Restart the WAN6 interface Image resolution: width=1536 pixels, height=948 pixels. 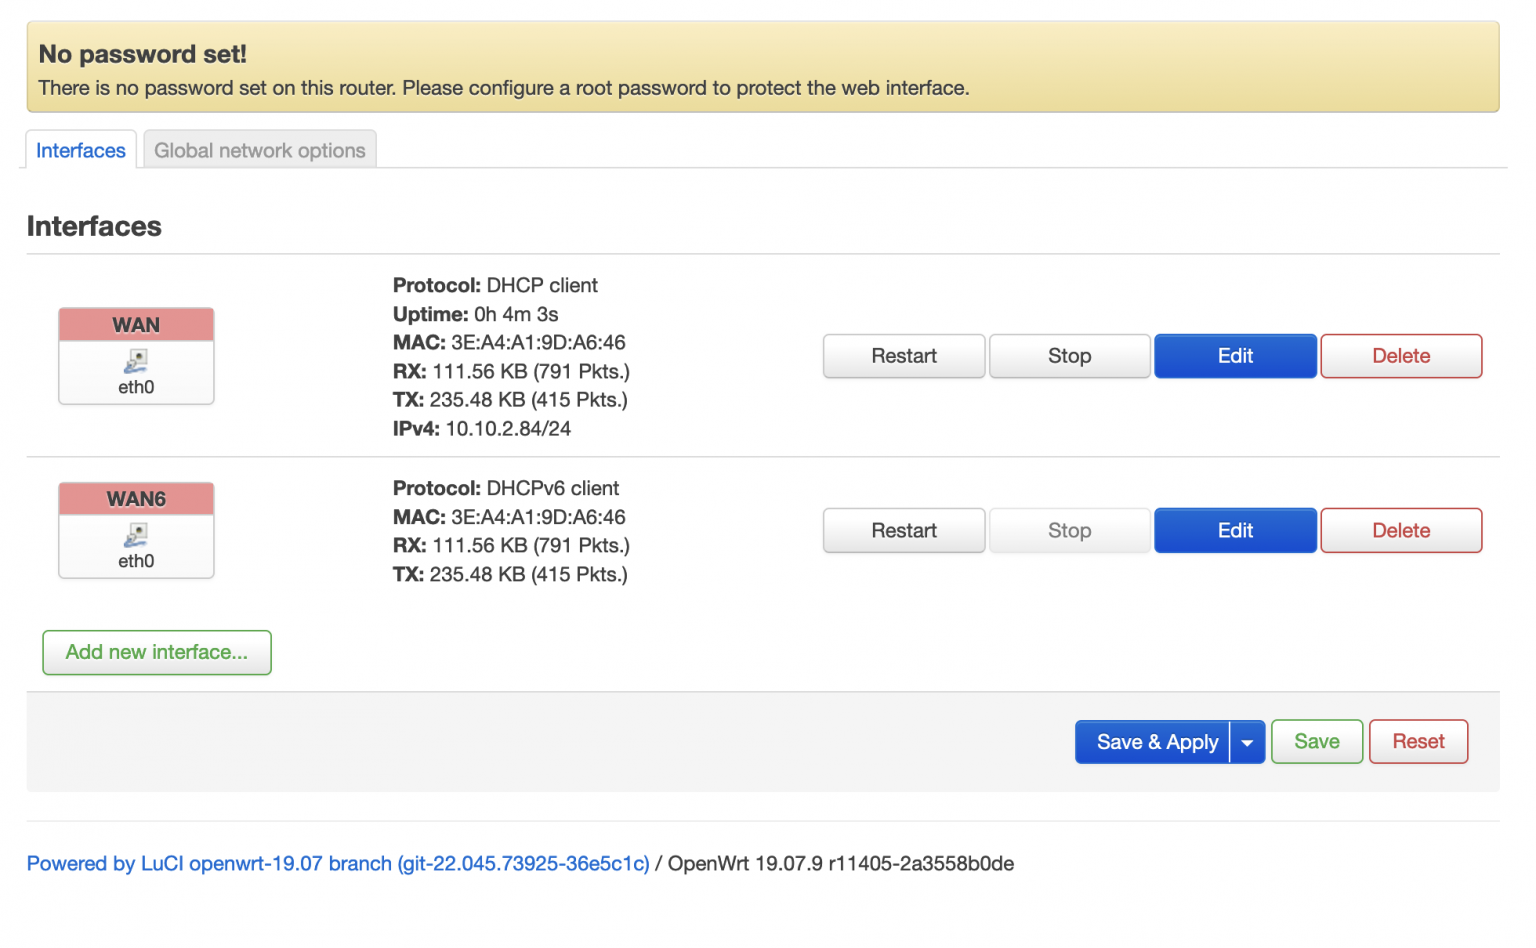(x=903, y=530)
